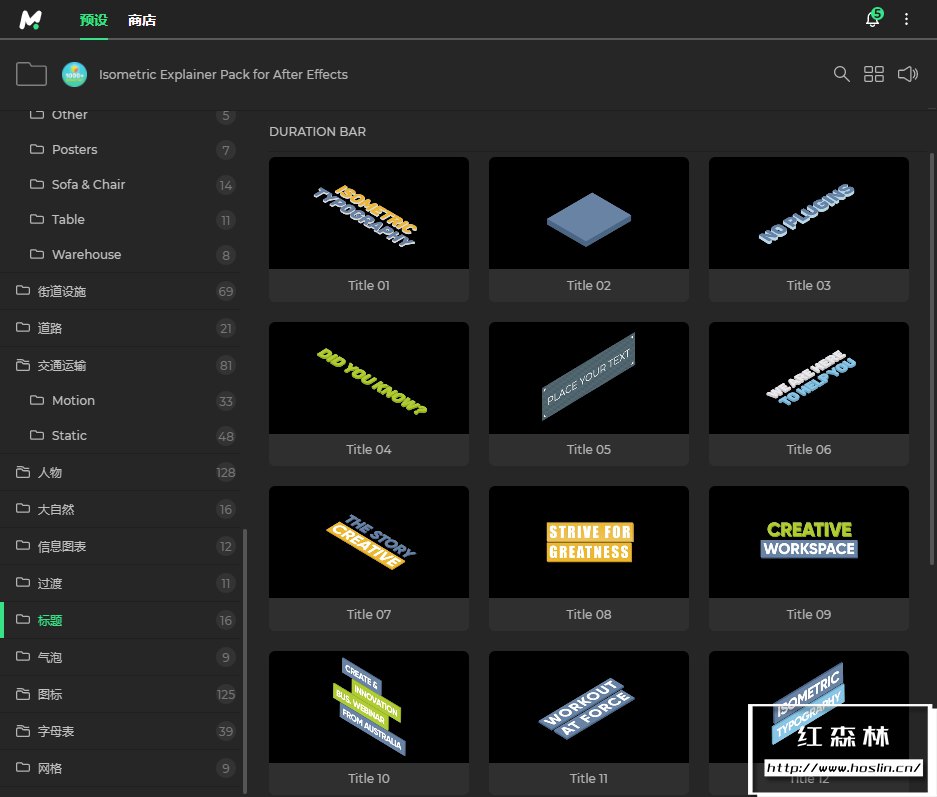Image resolution: width=937 pixels, height=797 pixels.
Task: Open the 街道设施 category
Action: [x=120, y=291]
